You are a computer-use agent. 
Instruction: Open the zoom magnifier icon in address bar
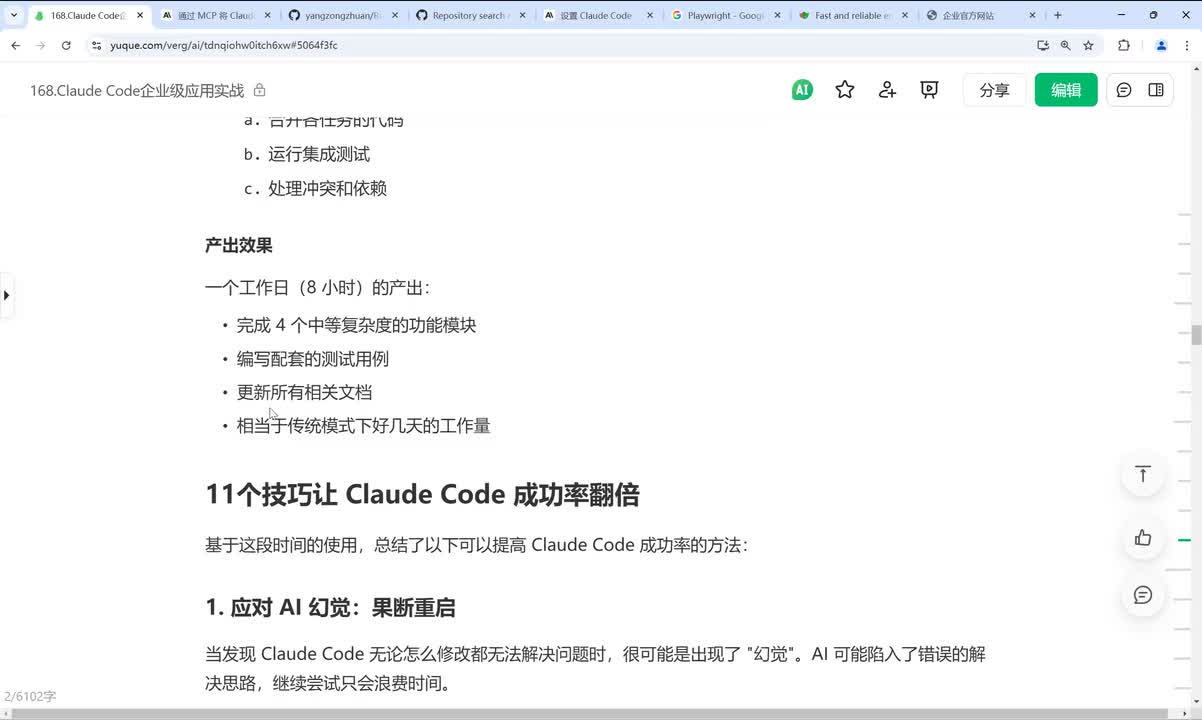click(x=1066, y=45)
